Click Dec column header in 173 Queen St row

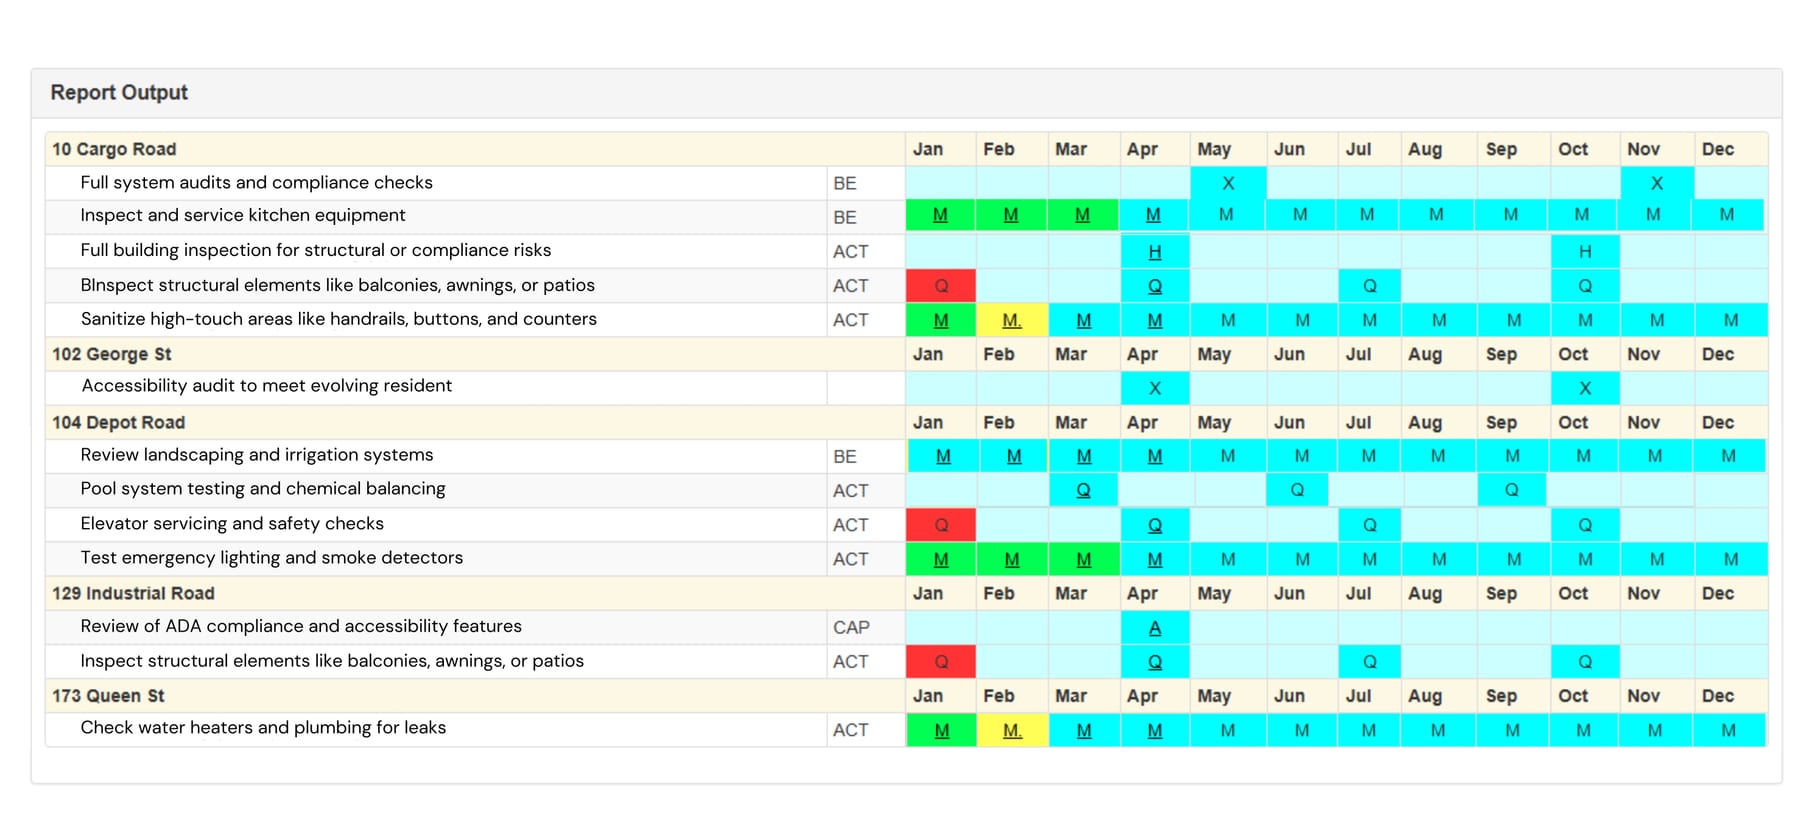pos(1718,696)
